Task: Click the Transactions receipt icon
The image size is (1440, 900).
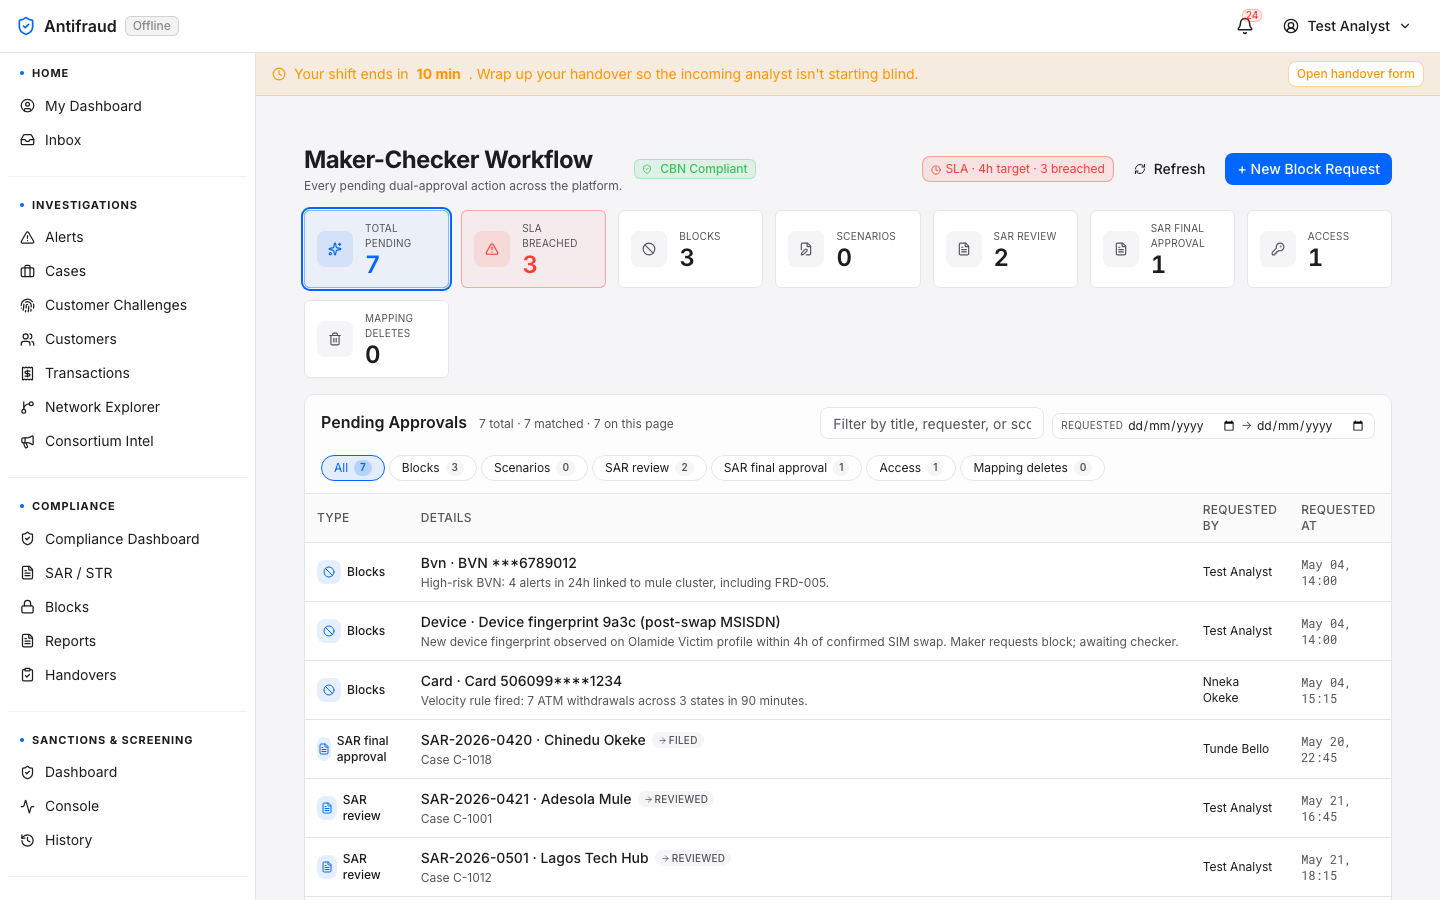Action: pyautogui.click(x=28, y=373)
